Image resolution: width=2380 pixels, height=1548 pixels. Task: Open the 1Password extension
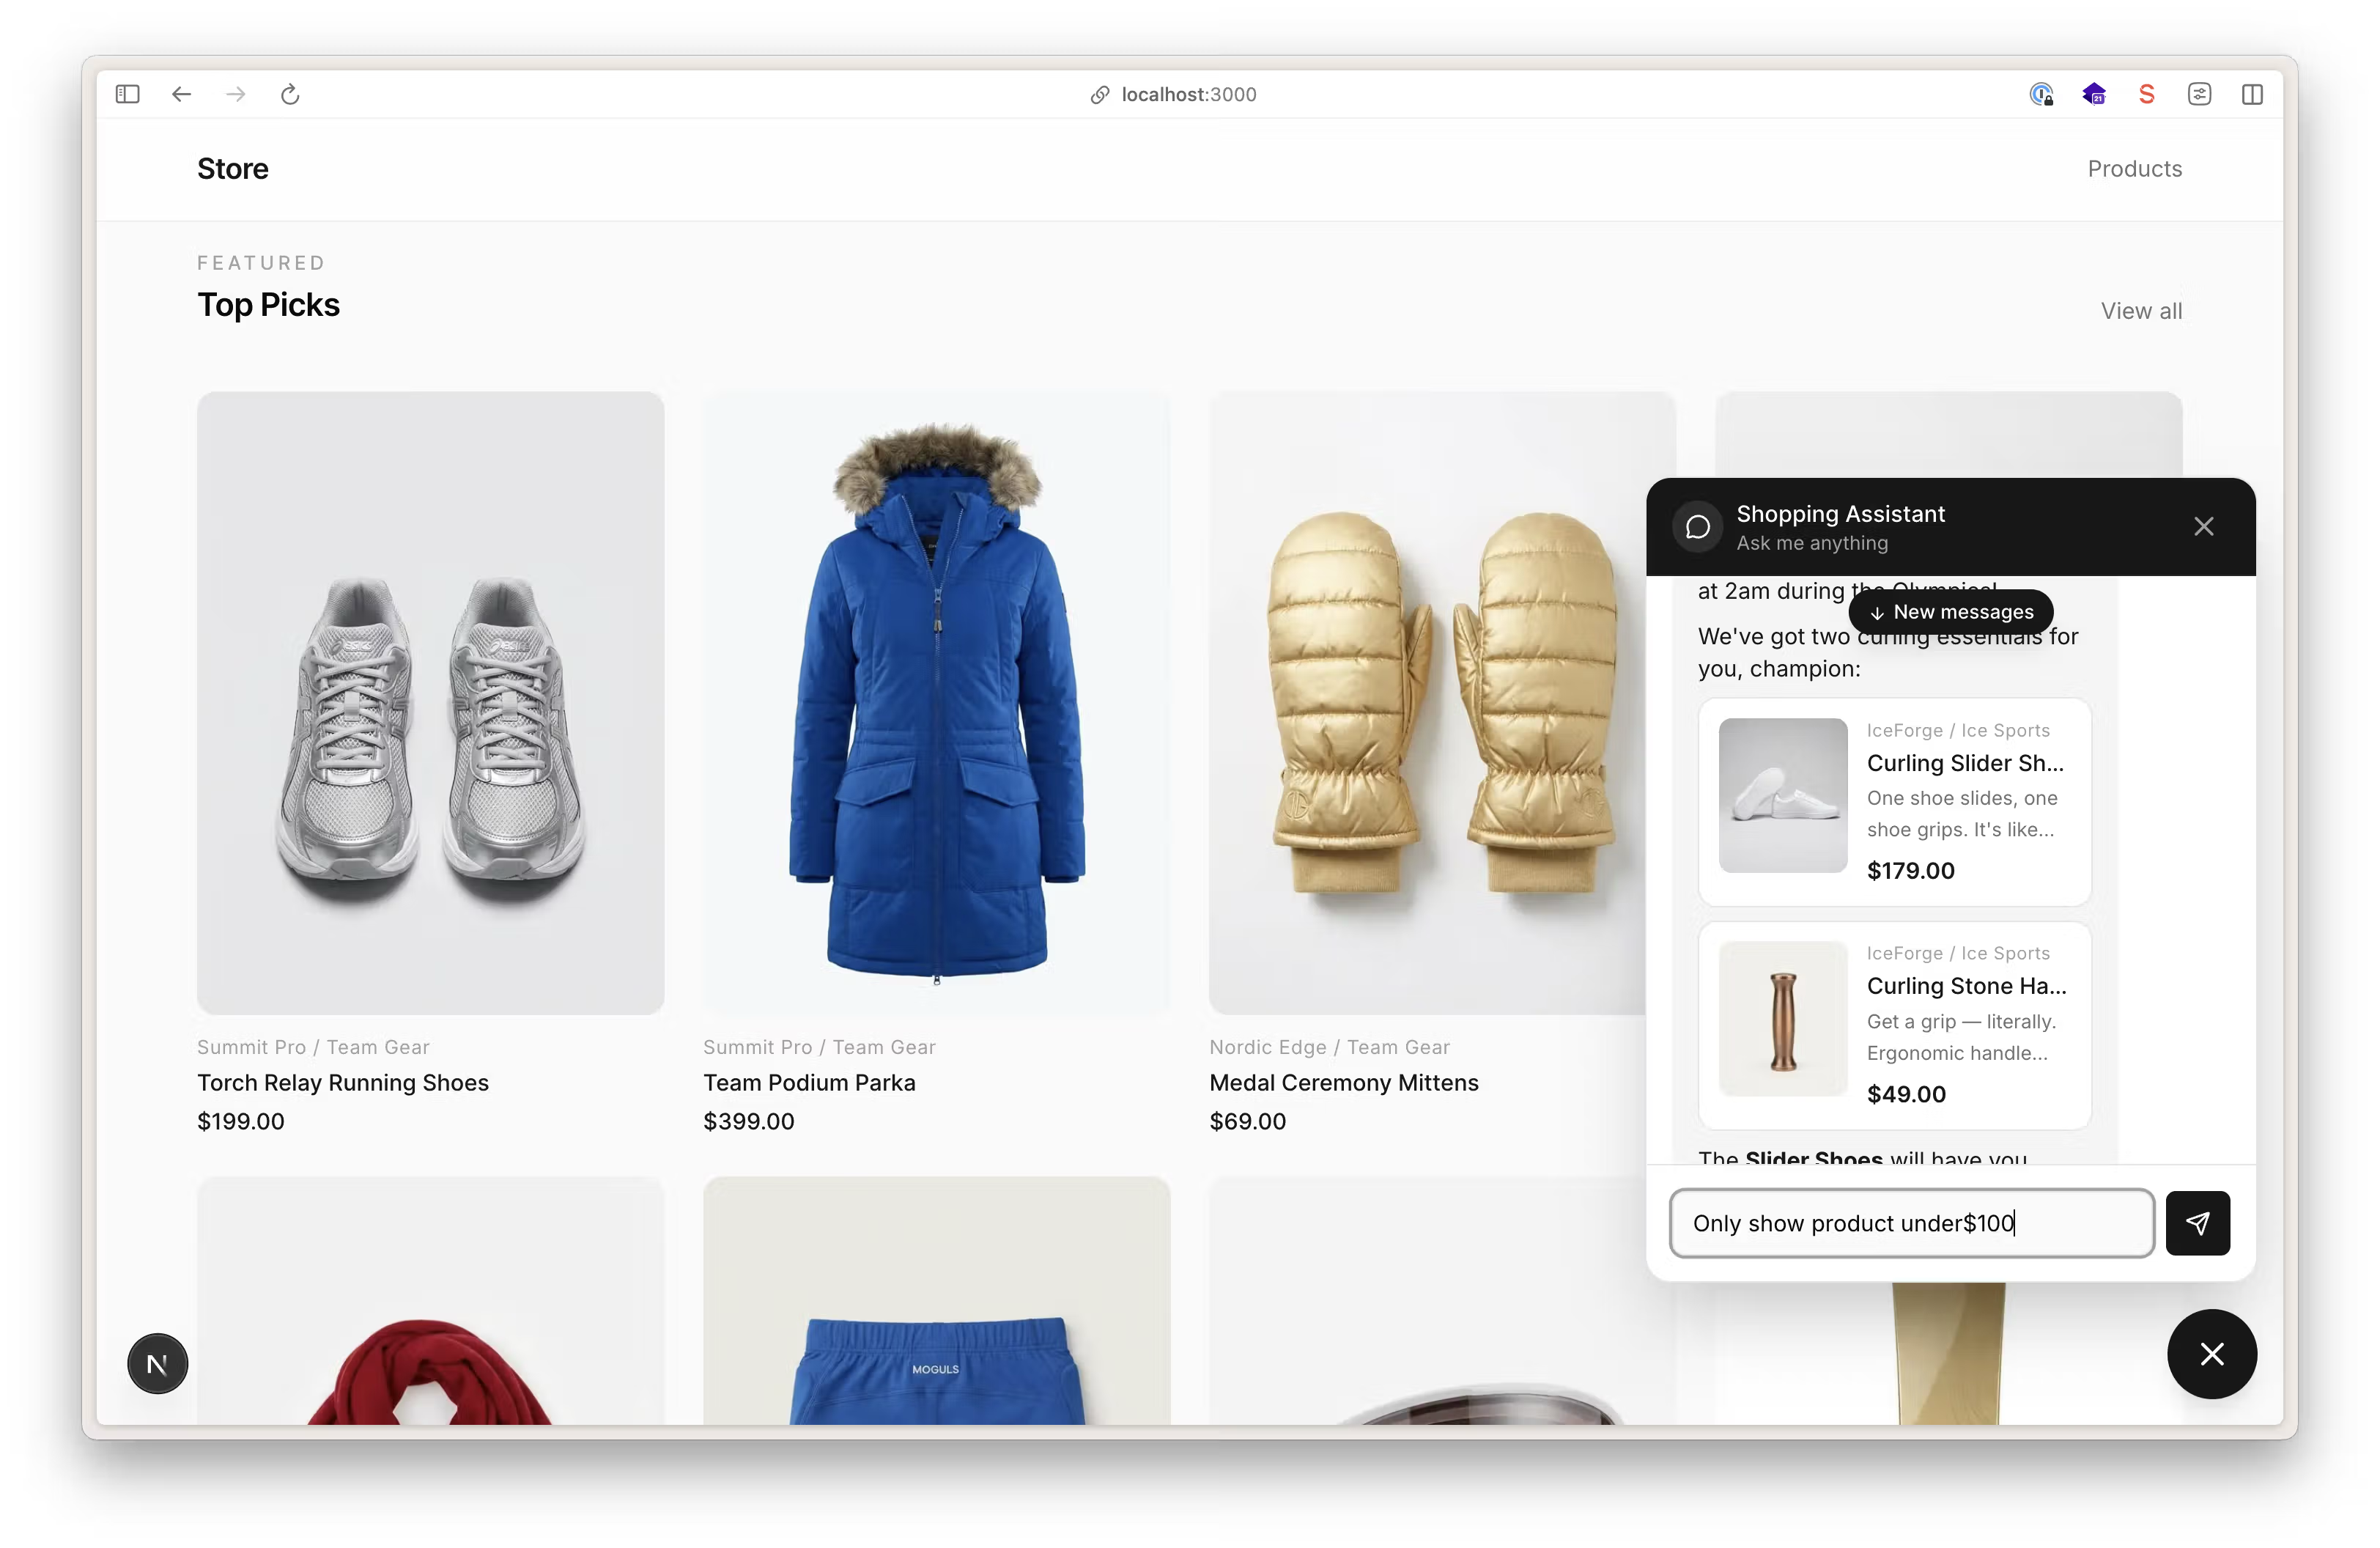[x=2041, y=94]
